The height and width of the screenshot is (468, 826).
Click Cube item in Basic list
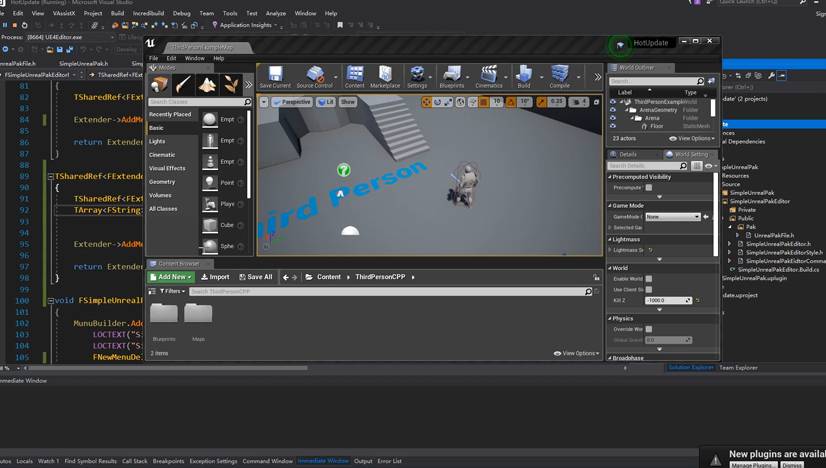[x=223, y=225]
